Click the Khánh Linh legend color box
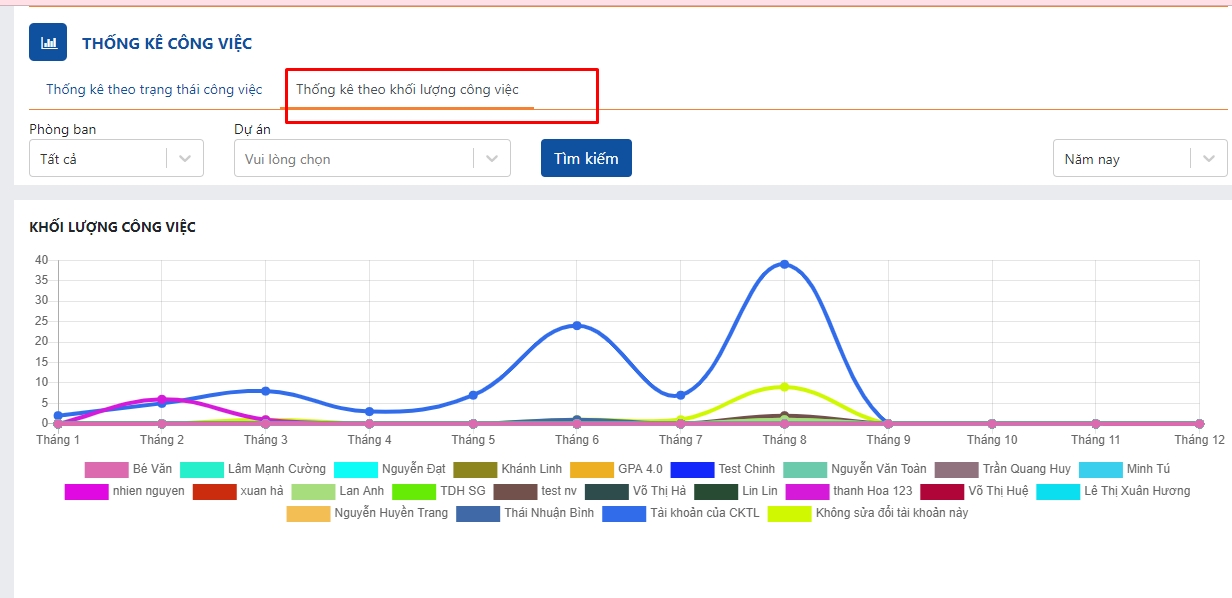This screenshot has width=1232, height=598. 474,469
